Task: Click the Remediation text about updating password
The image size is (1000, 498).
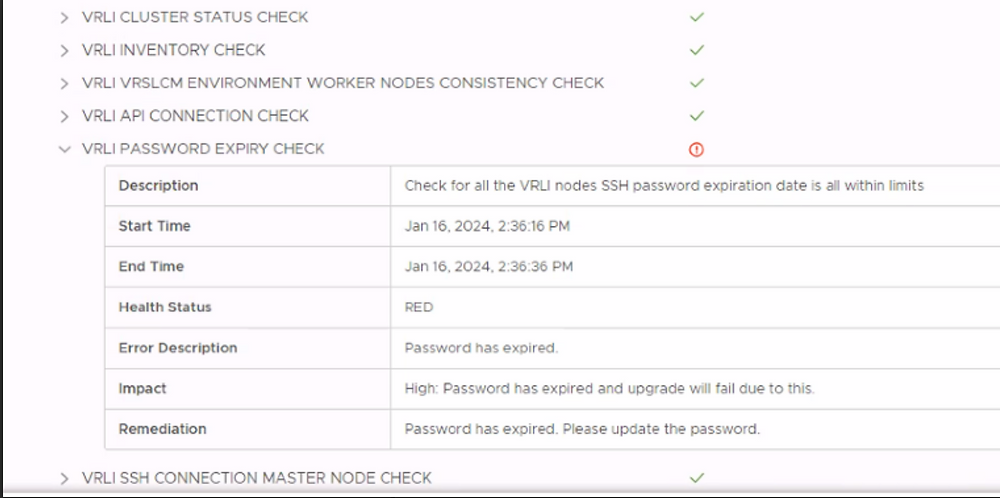Action: (582, 429)
